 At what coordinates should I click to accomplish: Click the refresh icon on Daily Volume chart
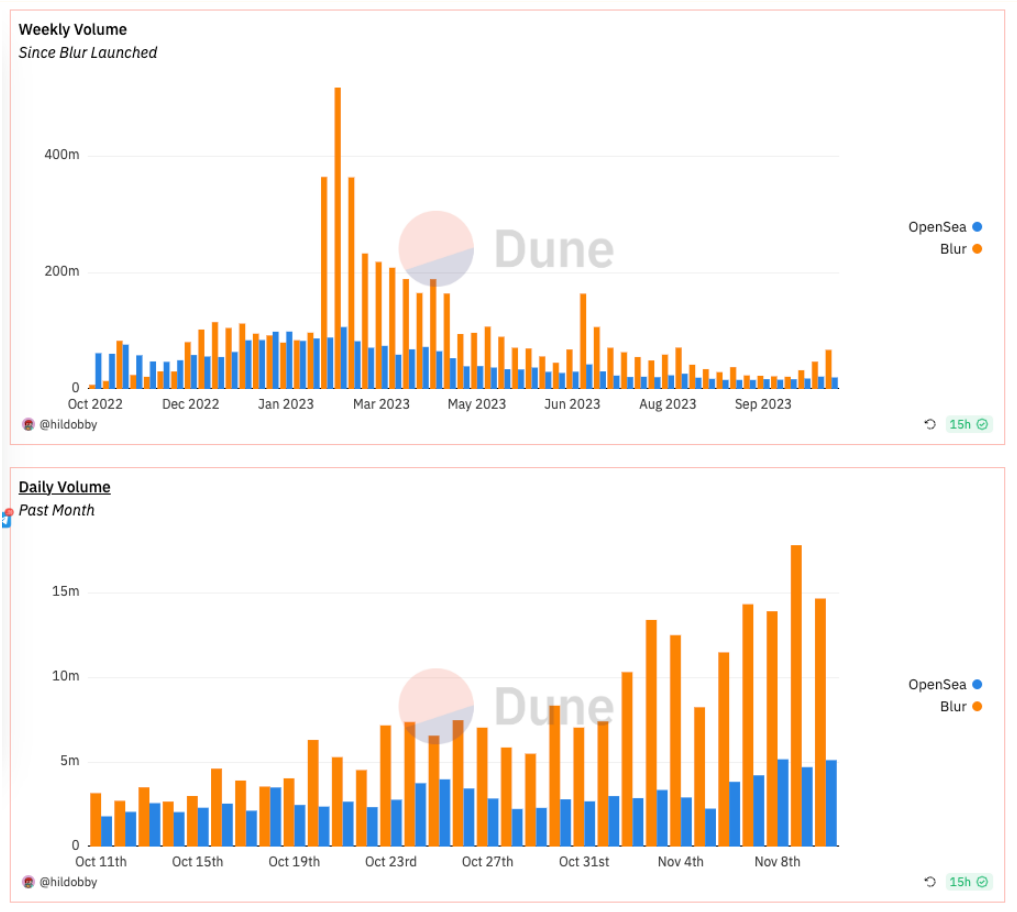[x=930, y=882]
